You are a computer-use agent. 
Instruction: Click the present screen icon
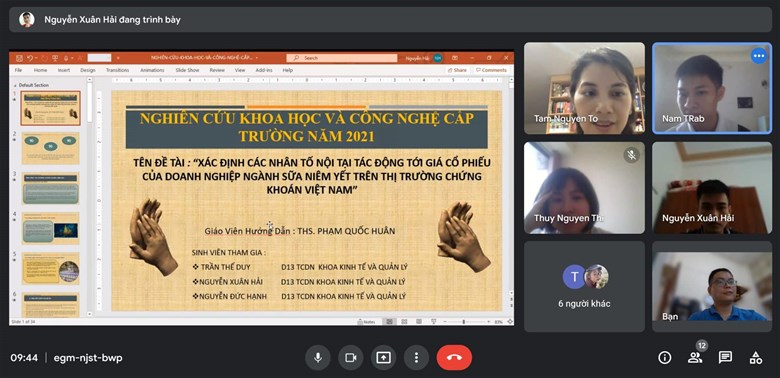(384, 358)
